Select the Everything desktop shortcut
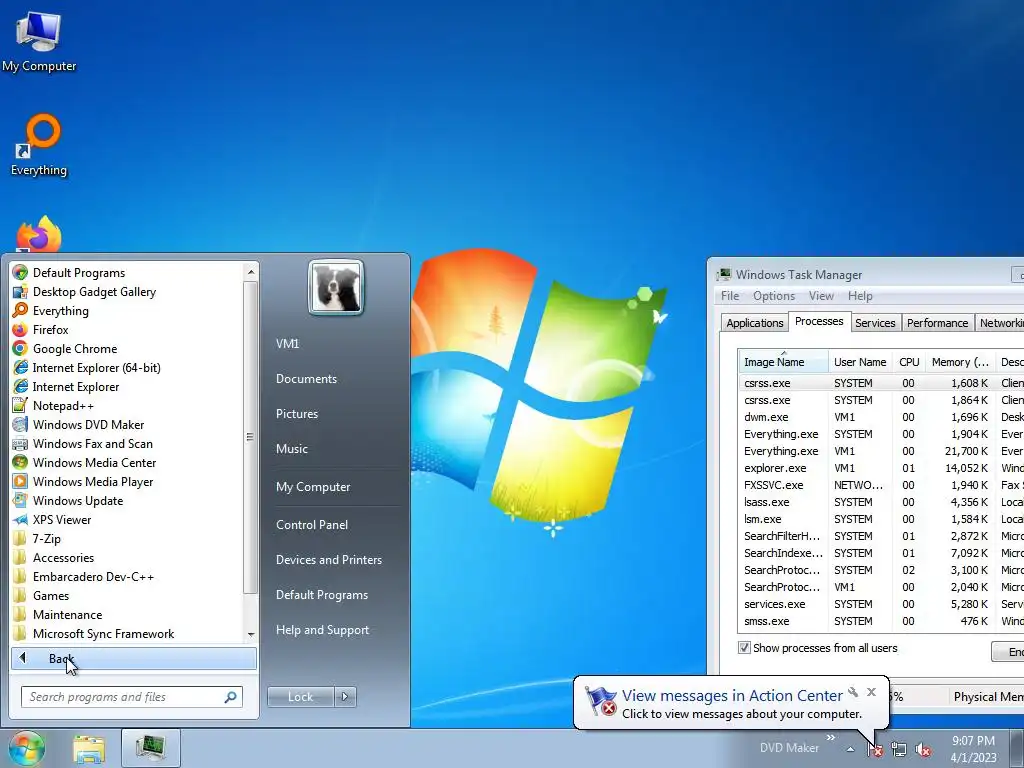This screenshot has height=768, width=1024. pos(39,145)
